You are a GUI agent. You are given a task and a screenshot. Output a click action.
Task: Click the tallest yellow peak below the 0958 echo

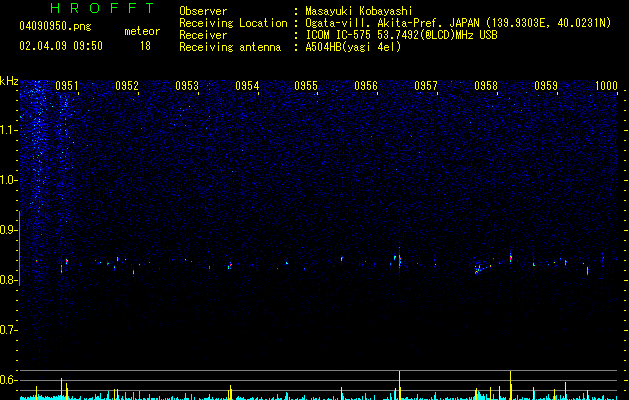click(510, 385)
